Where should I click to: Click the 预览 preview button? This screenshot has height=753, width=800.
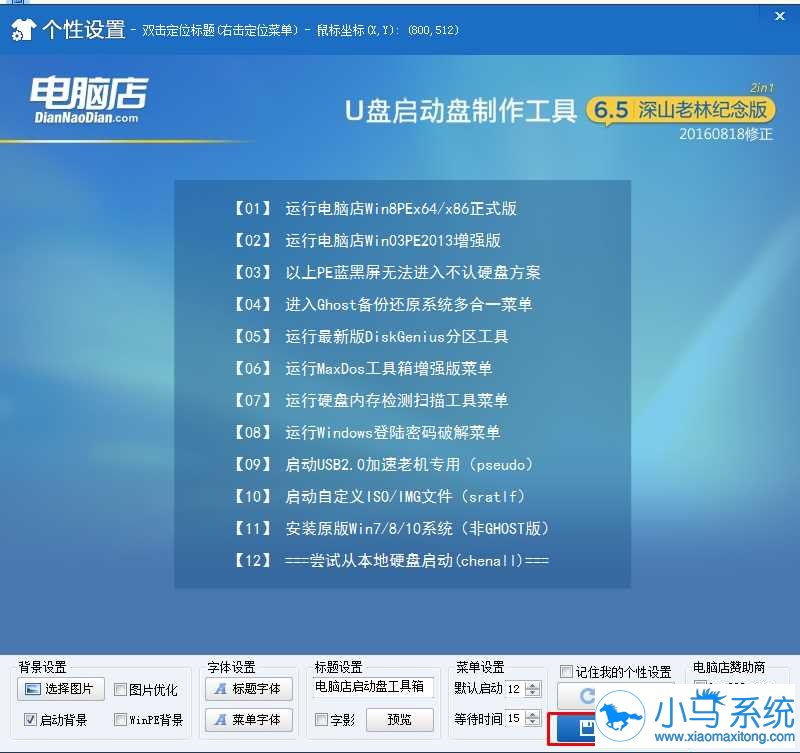point(400,720)
